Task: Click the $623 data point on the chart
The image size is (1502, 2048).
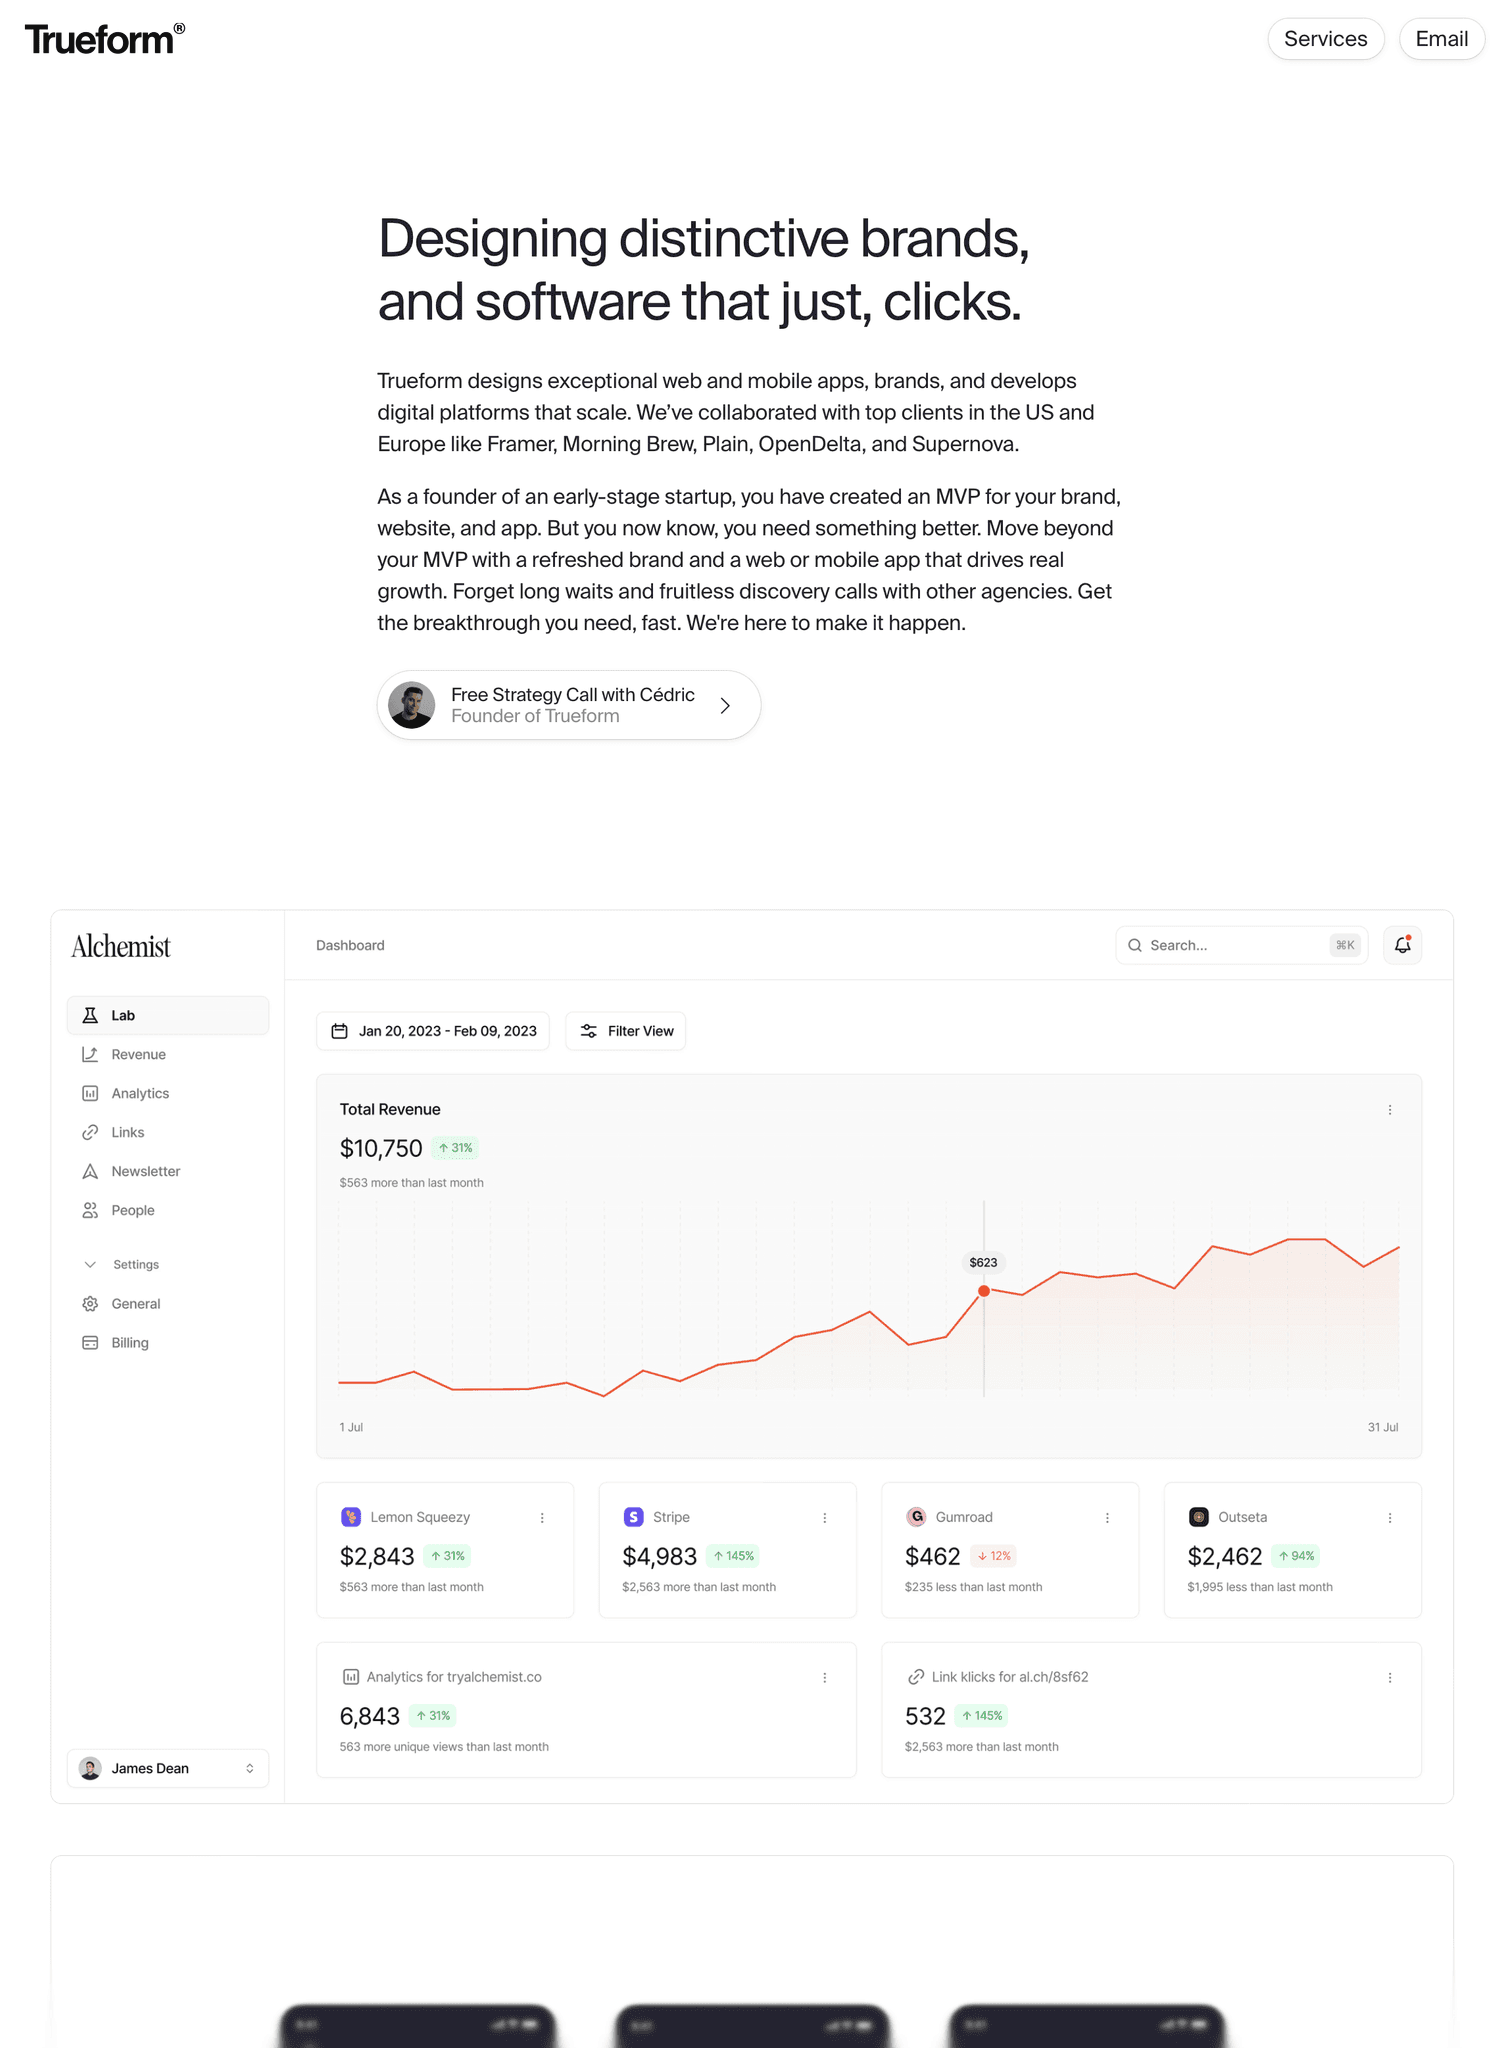Action: [x=983, y=1291]
